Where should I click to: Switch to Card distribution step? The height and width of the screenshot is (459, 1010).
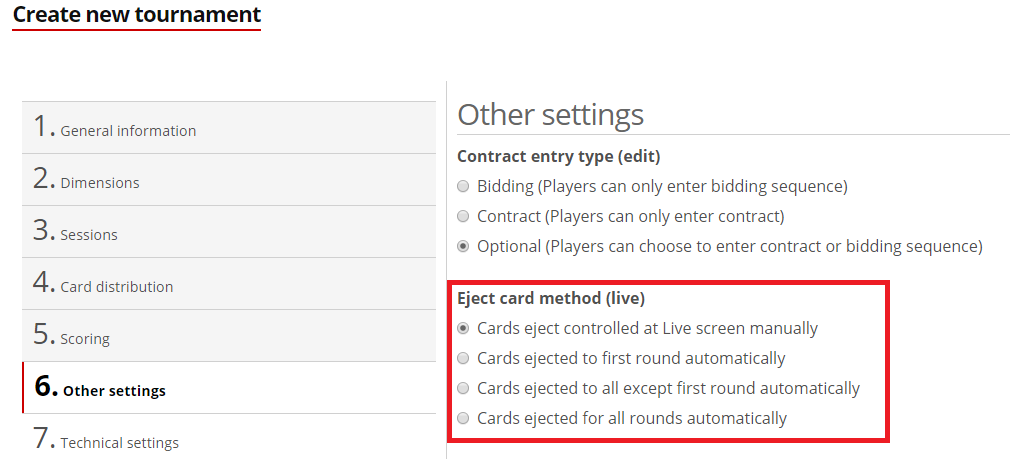click(116, 286)
